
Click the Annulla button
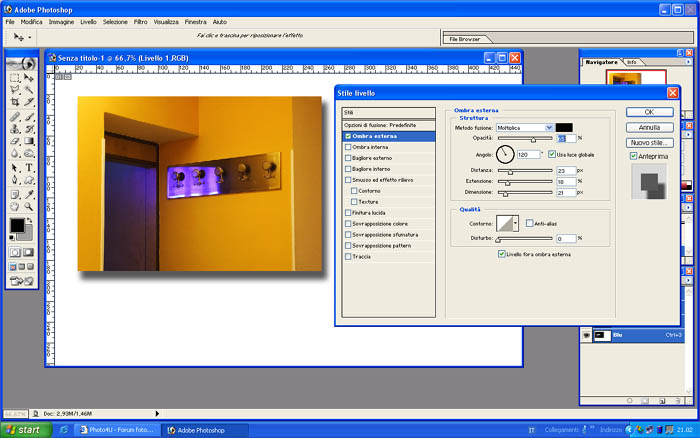coord(650,128)
